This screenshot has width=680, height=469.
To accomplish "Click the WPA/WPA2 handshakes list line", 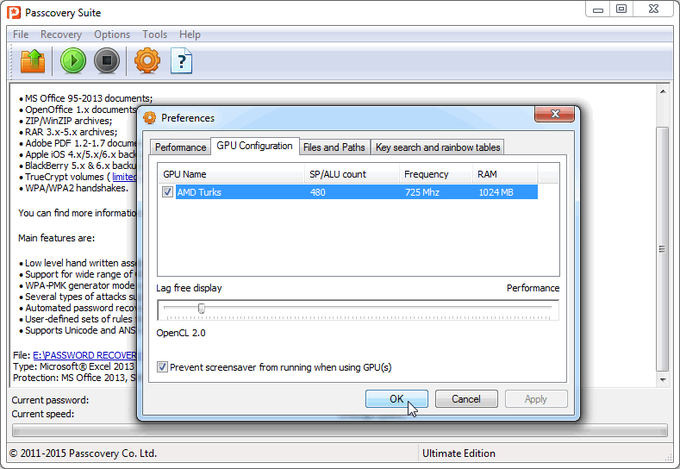I will click(76, 188).
